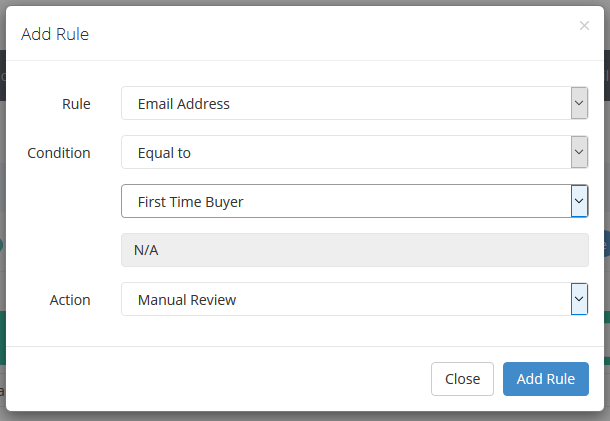Click the dark header strip behind dialog's top right
Viewport: 610px width, 421px height.
[x=607, y=75]
